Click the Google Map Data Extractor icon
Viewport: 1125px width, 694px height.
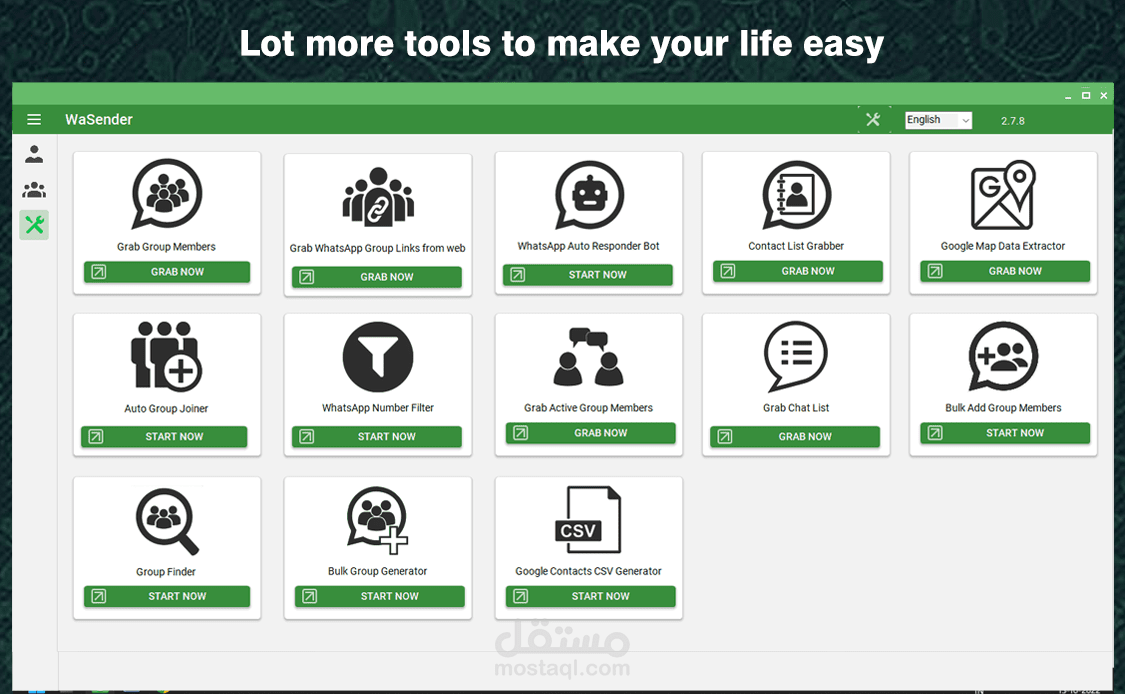(1003, 194)
